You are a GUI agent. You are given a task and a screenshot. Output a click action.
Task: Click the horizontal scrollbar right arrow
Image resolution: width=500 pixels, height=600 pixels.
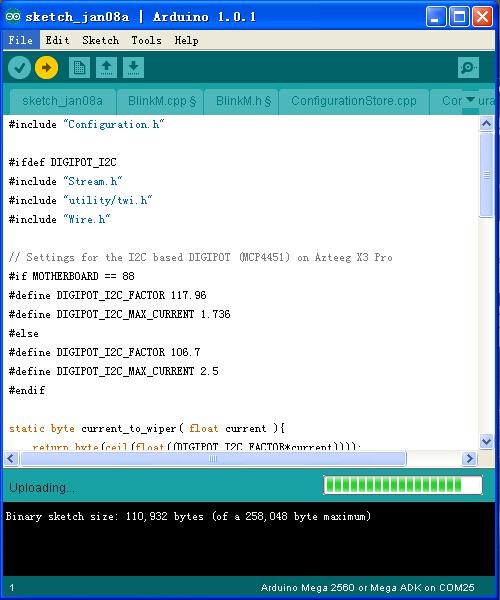tap(469, 458)
